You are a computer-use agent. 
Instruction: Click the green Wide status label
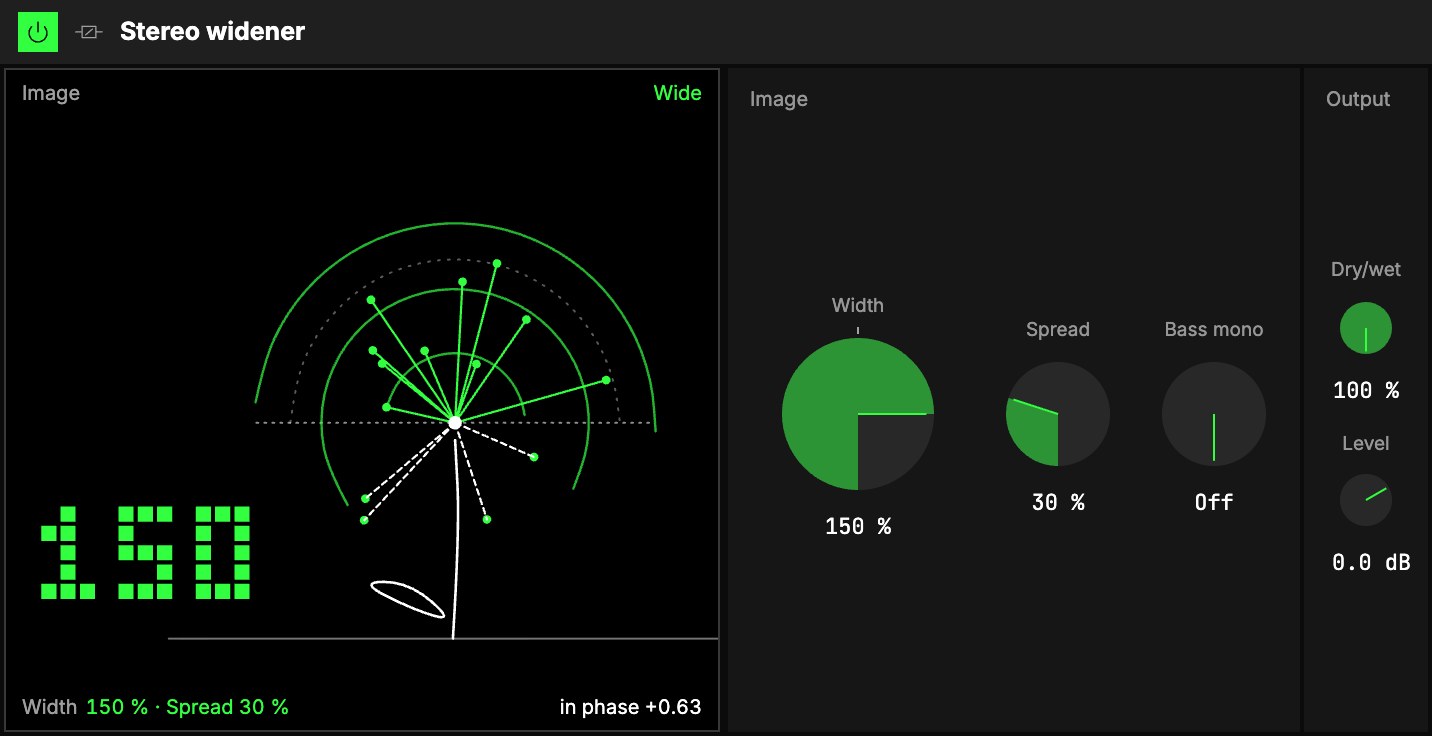[x=677, y=93]
